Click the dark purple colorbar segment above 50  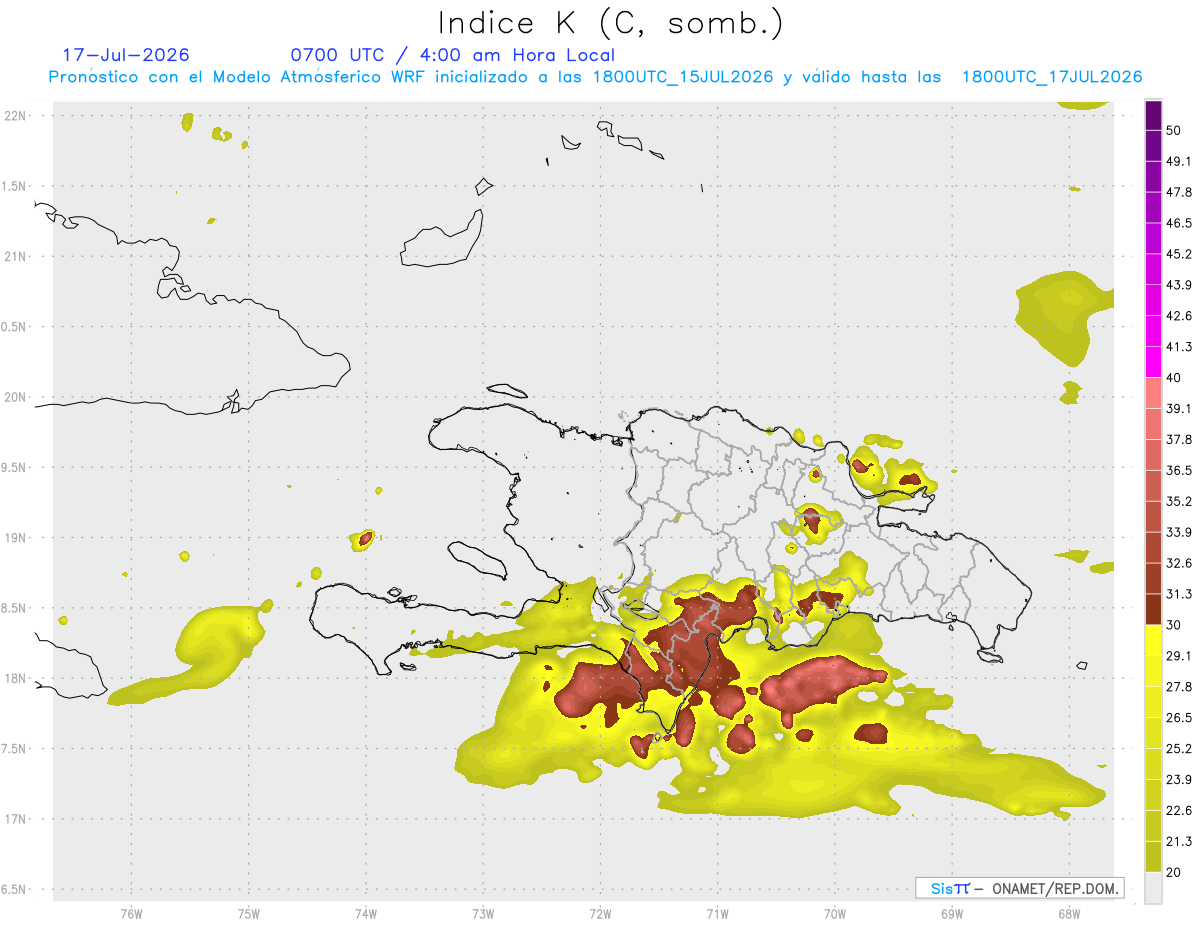pos(1153,117)
